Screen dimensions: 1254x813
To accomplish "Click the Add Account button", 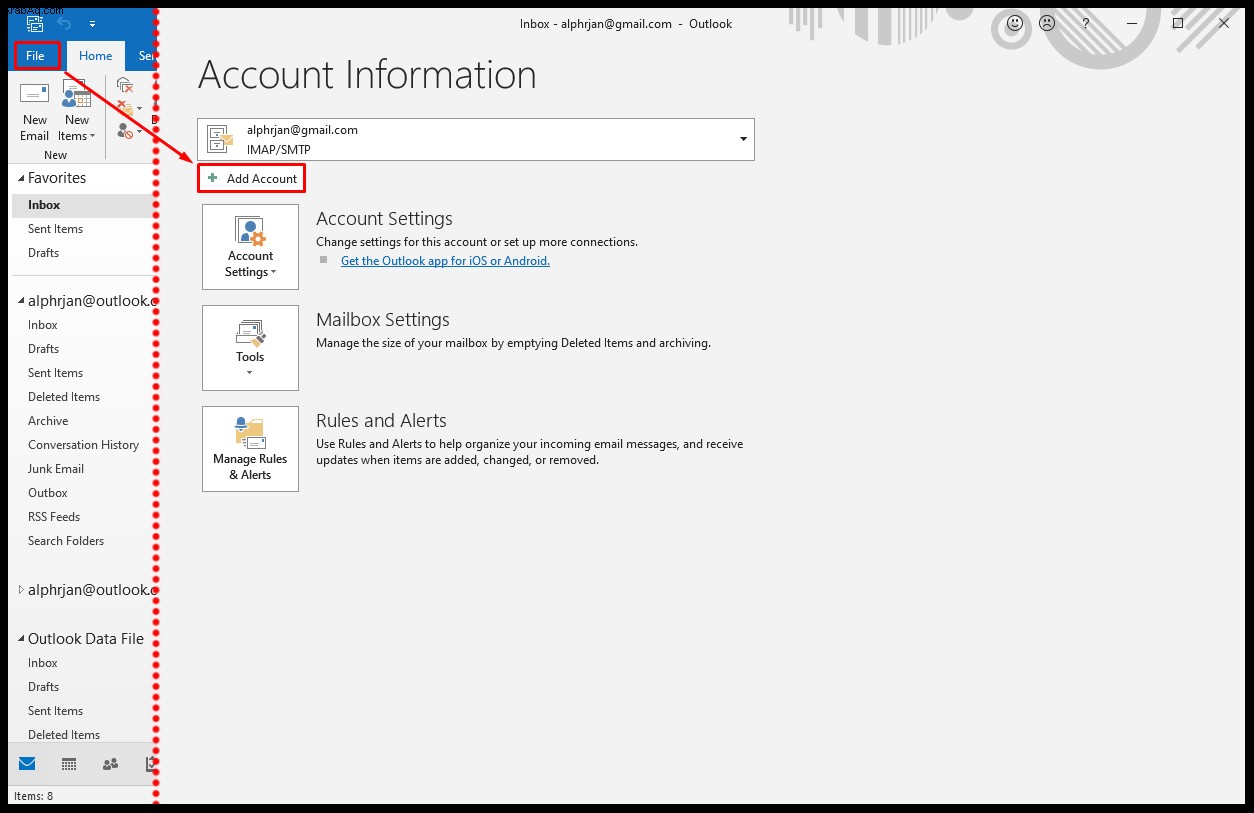I will (x=251, y=178).
